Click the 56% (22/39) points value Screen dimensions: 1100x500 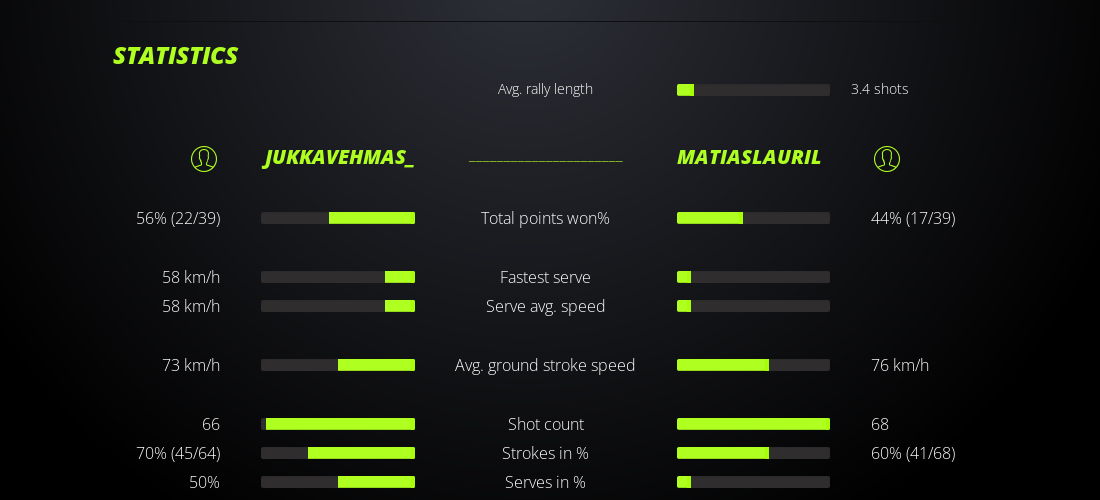(178, 218)
